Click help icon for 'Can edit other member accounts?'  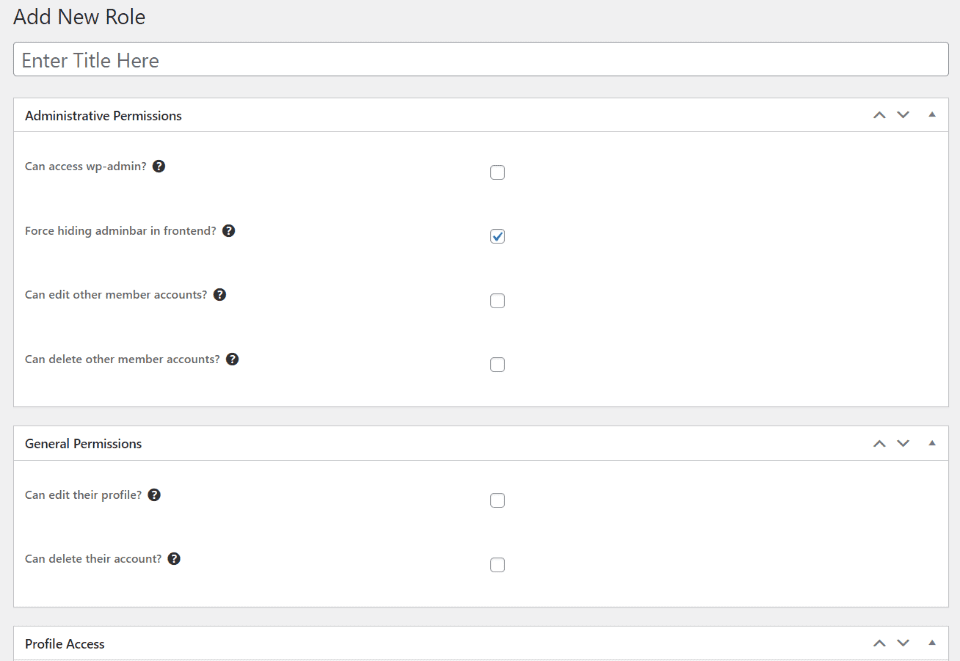pyautogui.click(x=220, y=295)
